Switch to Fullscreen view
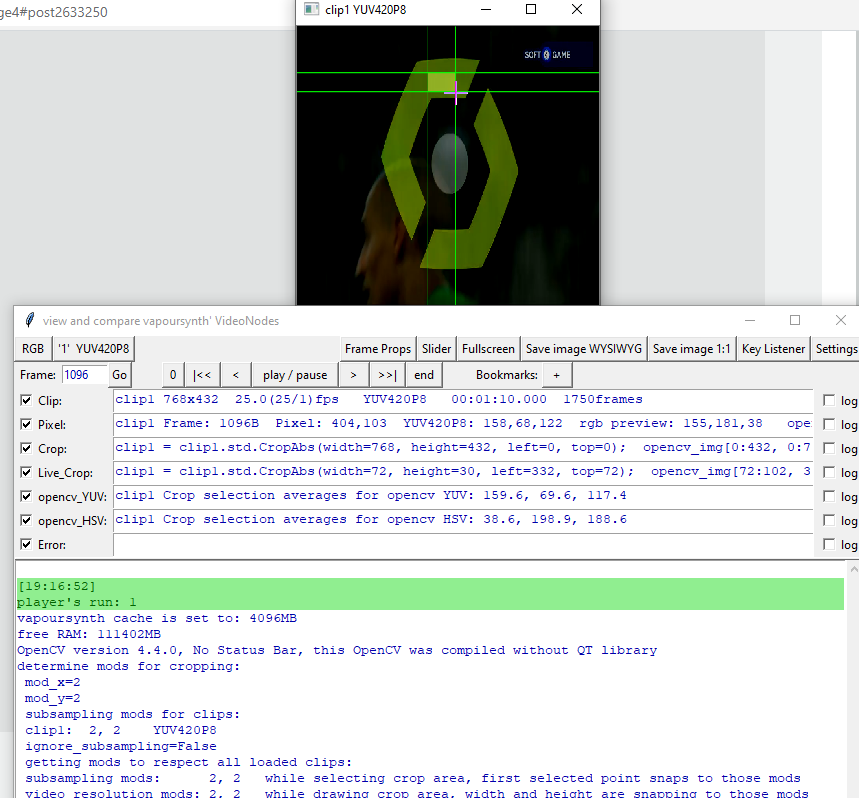This screenshot has height=798, width=859. click(x=487, y=349)
